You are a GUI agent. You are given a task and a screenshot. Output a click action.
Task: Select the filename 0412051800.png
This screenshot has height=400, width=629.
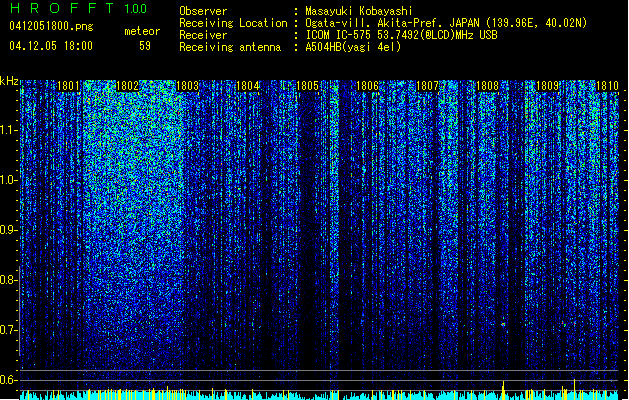(x=51, y=26)
